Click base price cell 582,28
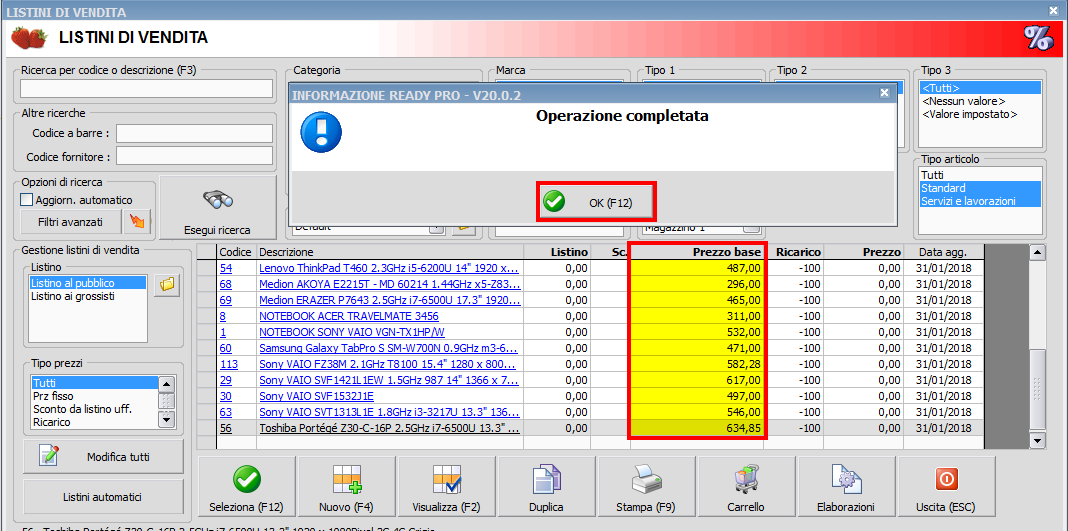Viewport: 1068px width, 531px height. click(x=697, y=364)
